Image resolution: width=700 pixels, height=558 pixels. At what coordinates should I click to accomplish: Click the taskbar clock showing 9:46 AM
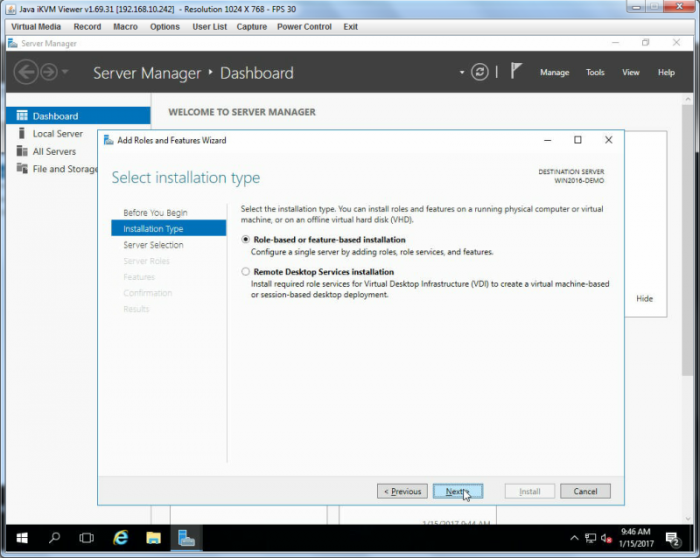[636, 537]
